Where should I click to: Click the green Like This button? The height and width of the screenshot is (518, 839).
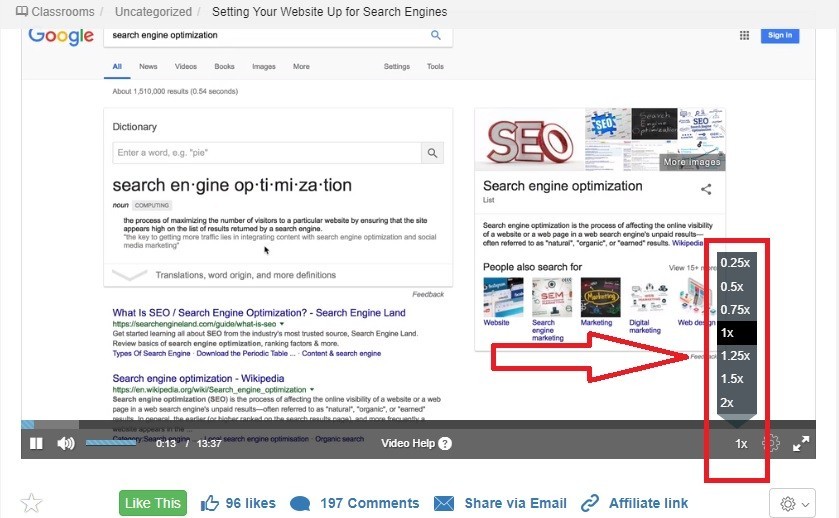point(153,503)
